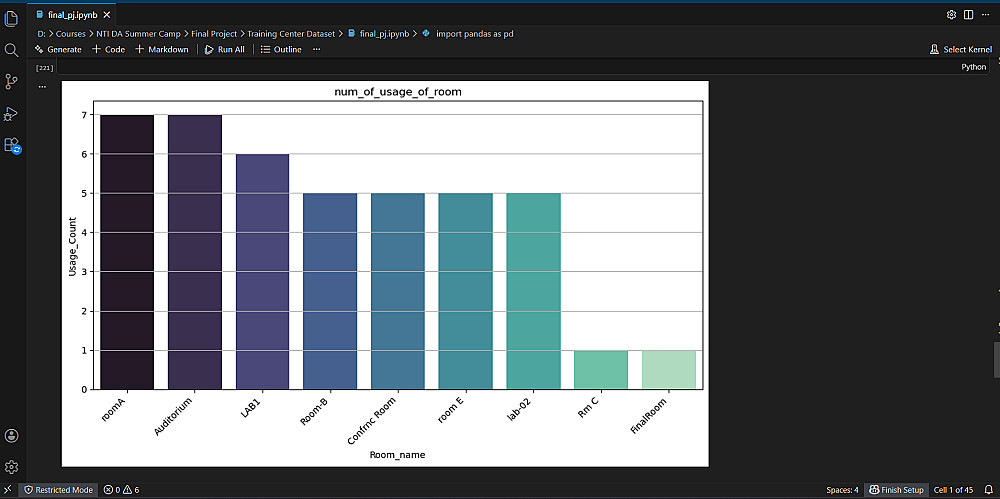Open the Explorer view in activity bar
Screen dimensions: 1000x499
tap(11, 19)
